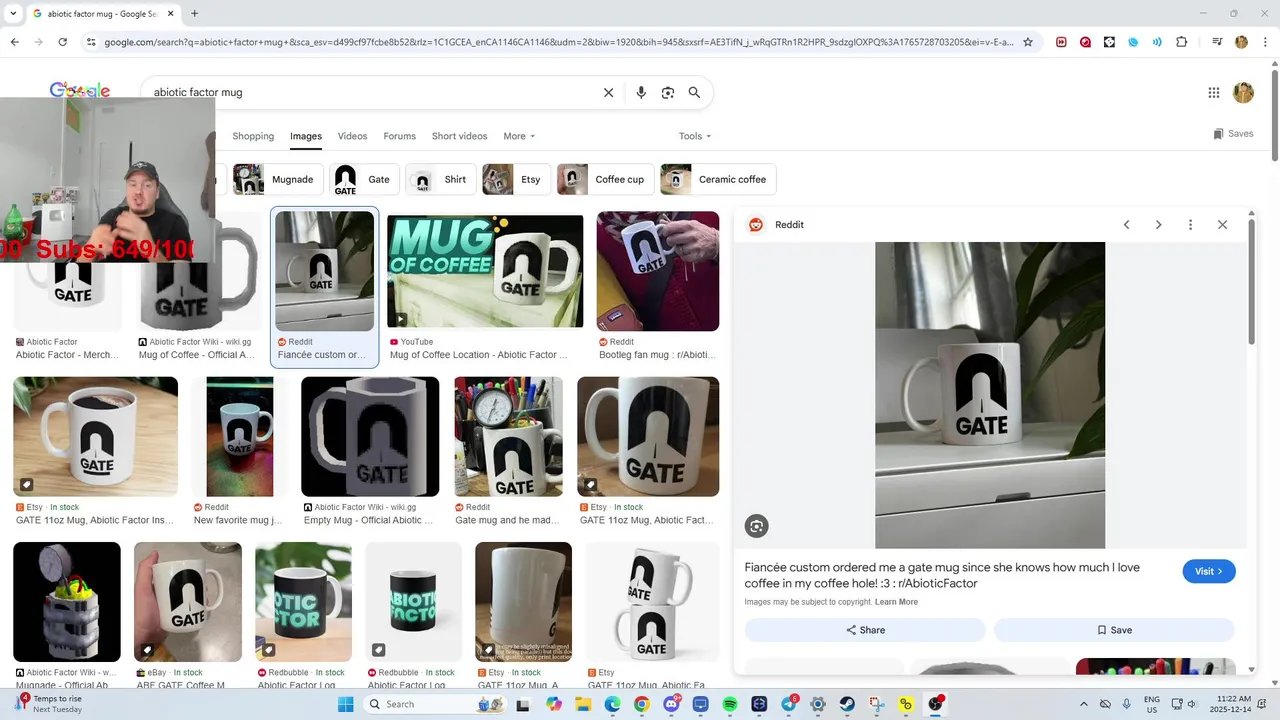Open the large preview image of the GATE mug
The image size is (1280, 720).
(990, 395)
